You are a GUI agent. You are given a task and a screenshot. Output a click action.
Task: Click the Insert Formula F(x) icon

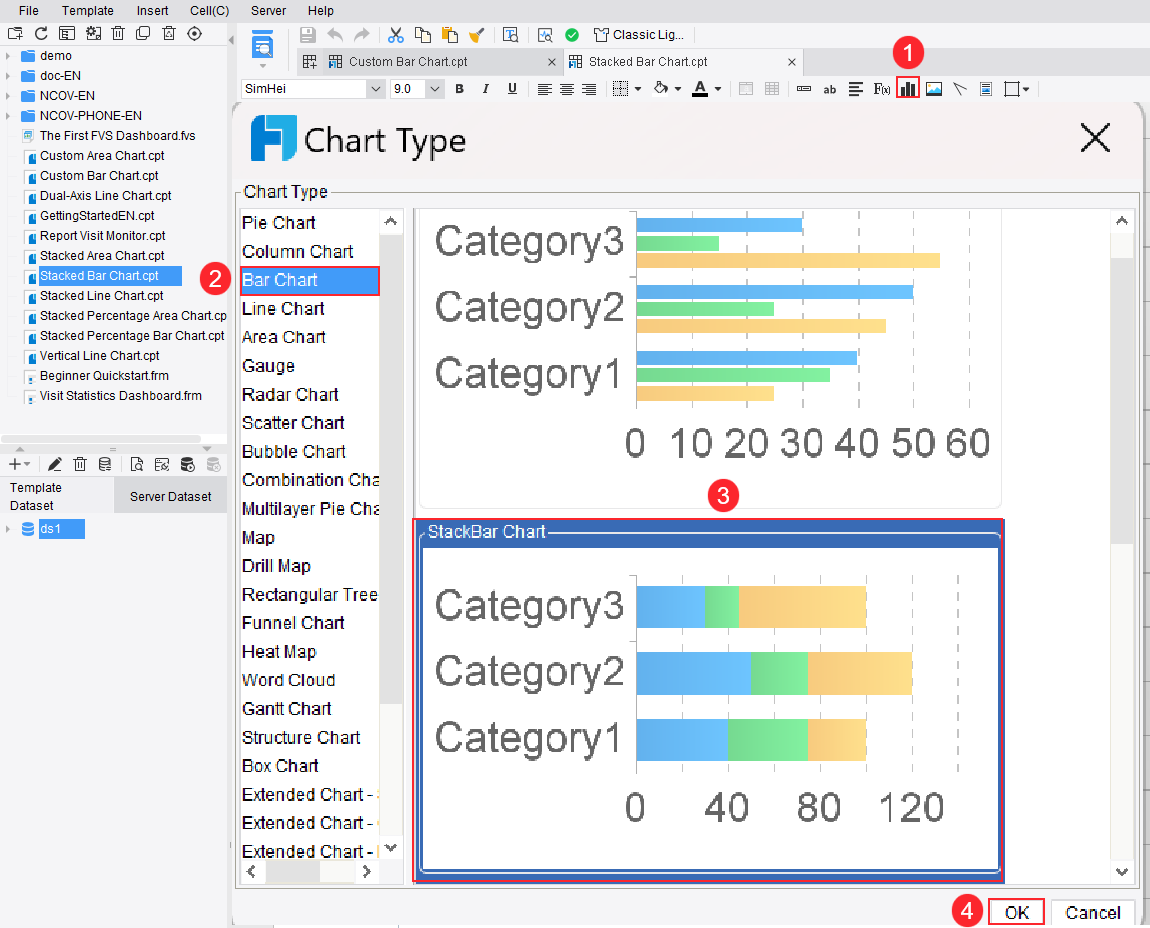[882, 89]
